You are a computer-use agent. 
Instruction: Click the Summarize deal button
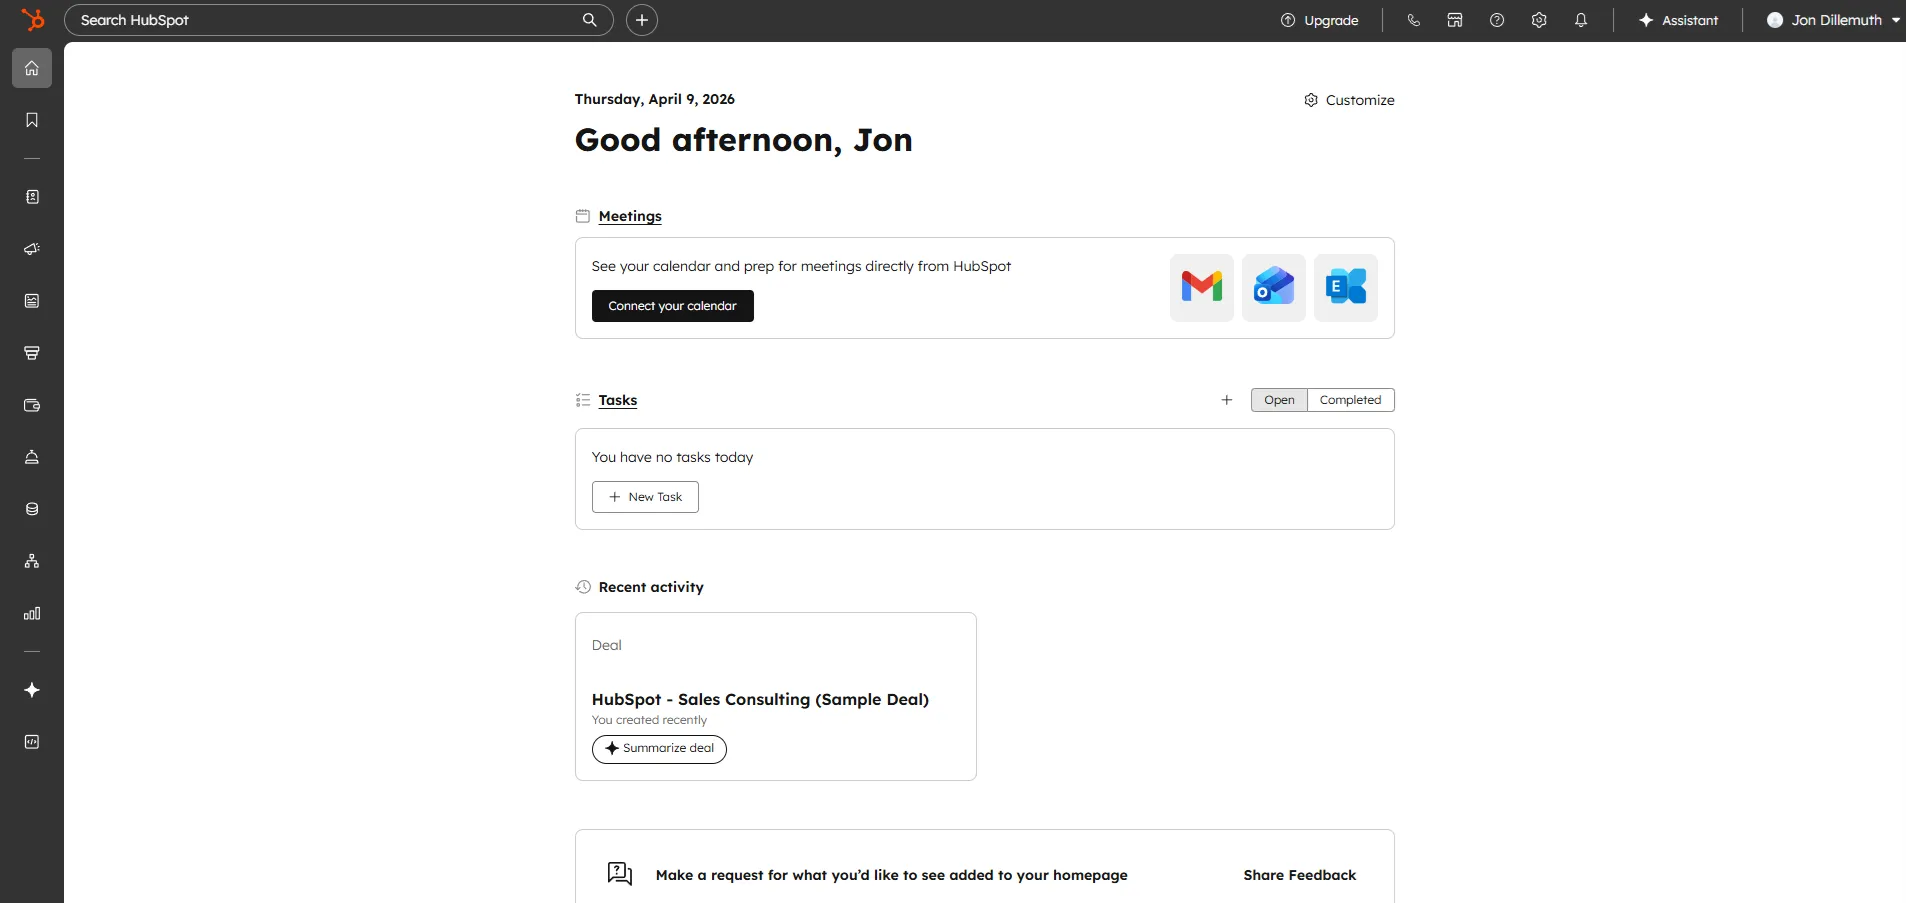click(x=659, y=748)
